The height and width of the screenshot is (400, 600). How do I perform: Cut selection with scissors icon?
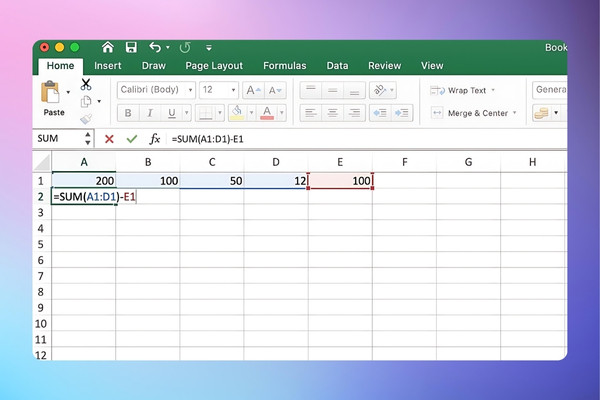click(86, 84)
